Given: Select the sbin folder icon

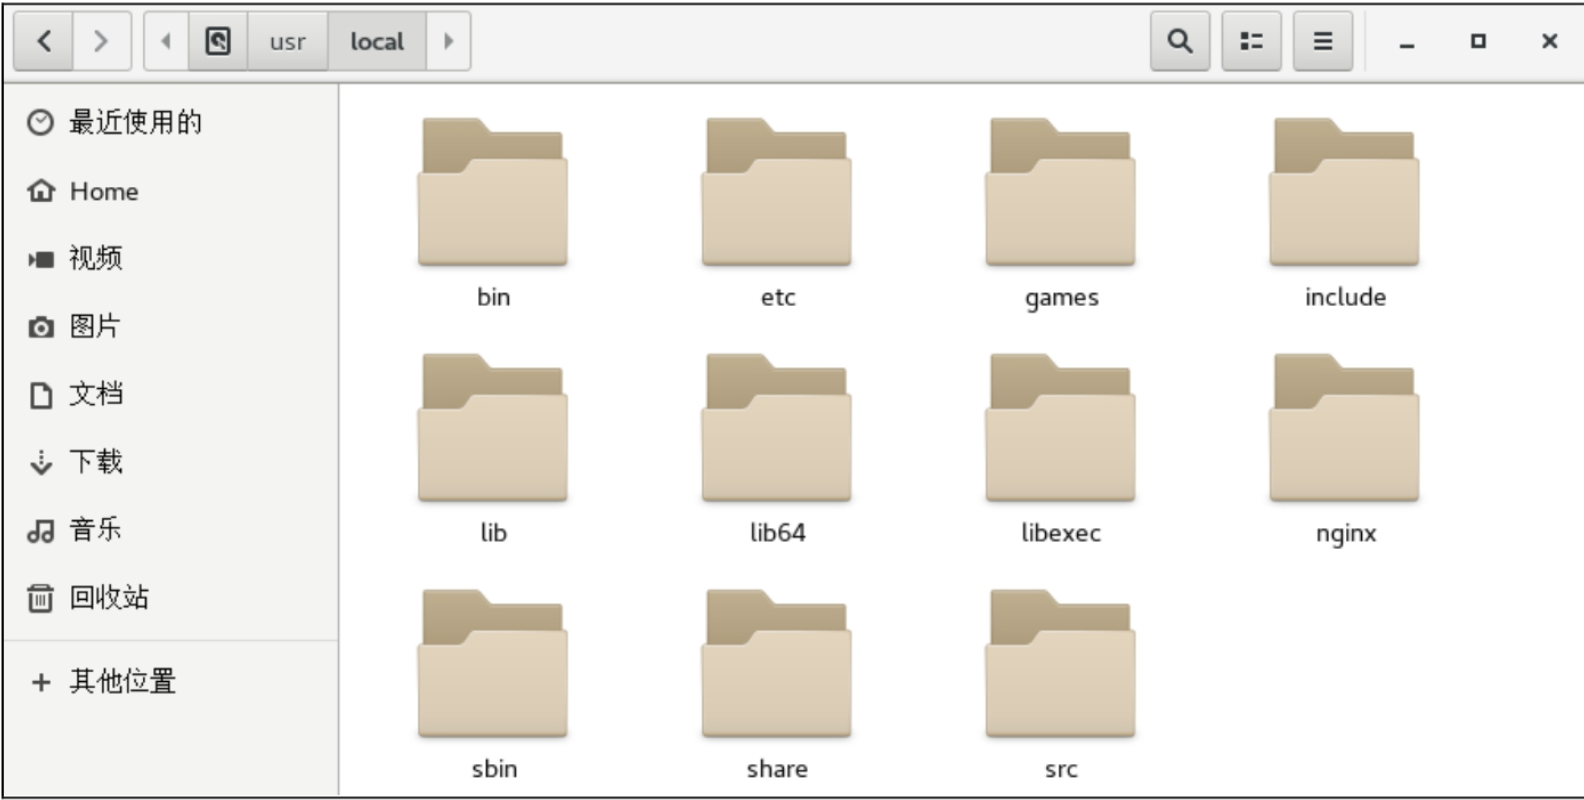Looking at the screenshot, I should 493,664.
